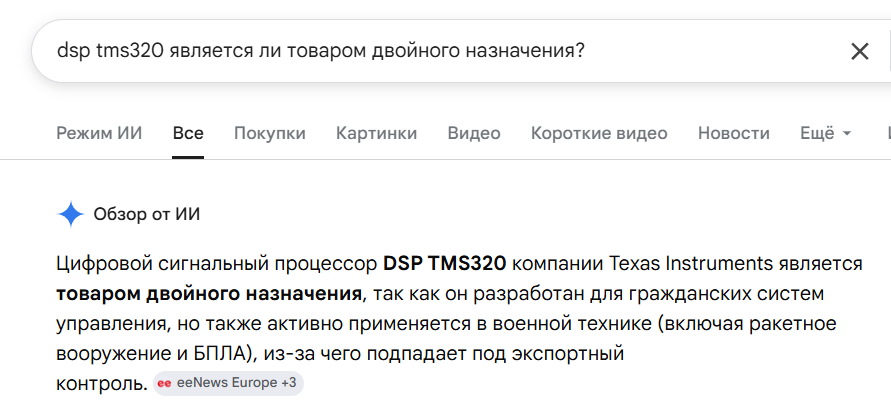The height and width of the screenshot is (414, 891).
Task: Click the bold DSP TMS320 text
Action: click(x=444, y=264)
